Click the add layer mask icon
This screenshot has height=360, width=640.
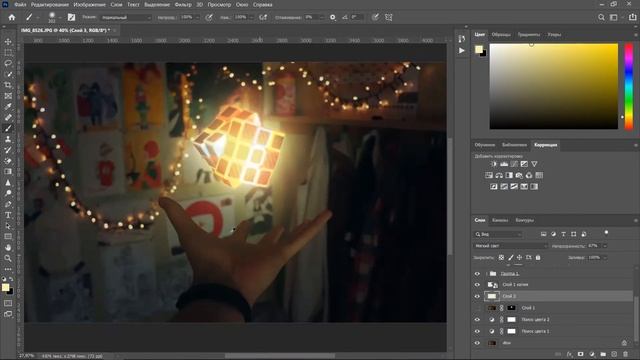(580, 354)
